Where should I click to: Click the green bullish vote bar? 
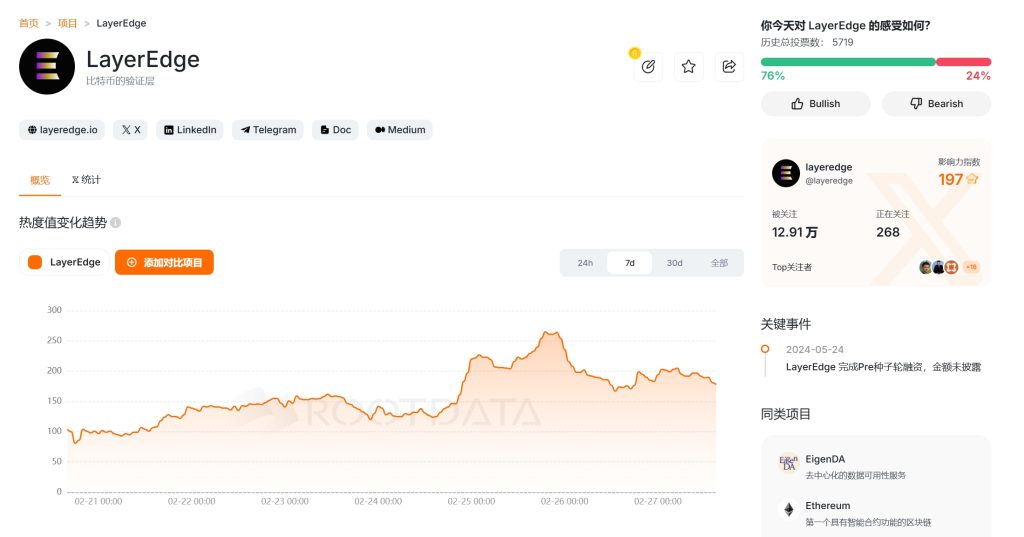(848, 62)
